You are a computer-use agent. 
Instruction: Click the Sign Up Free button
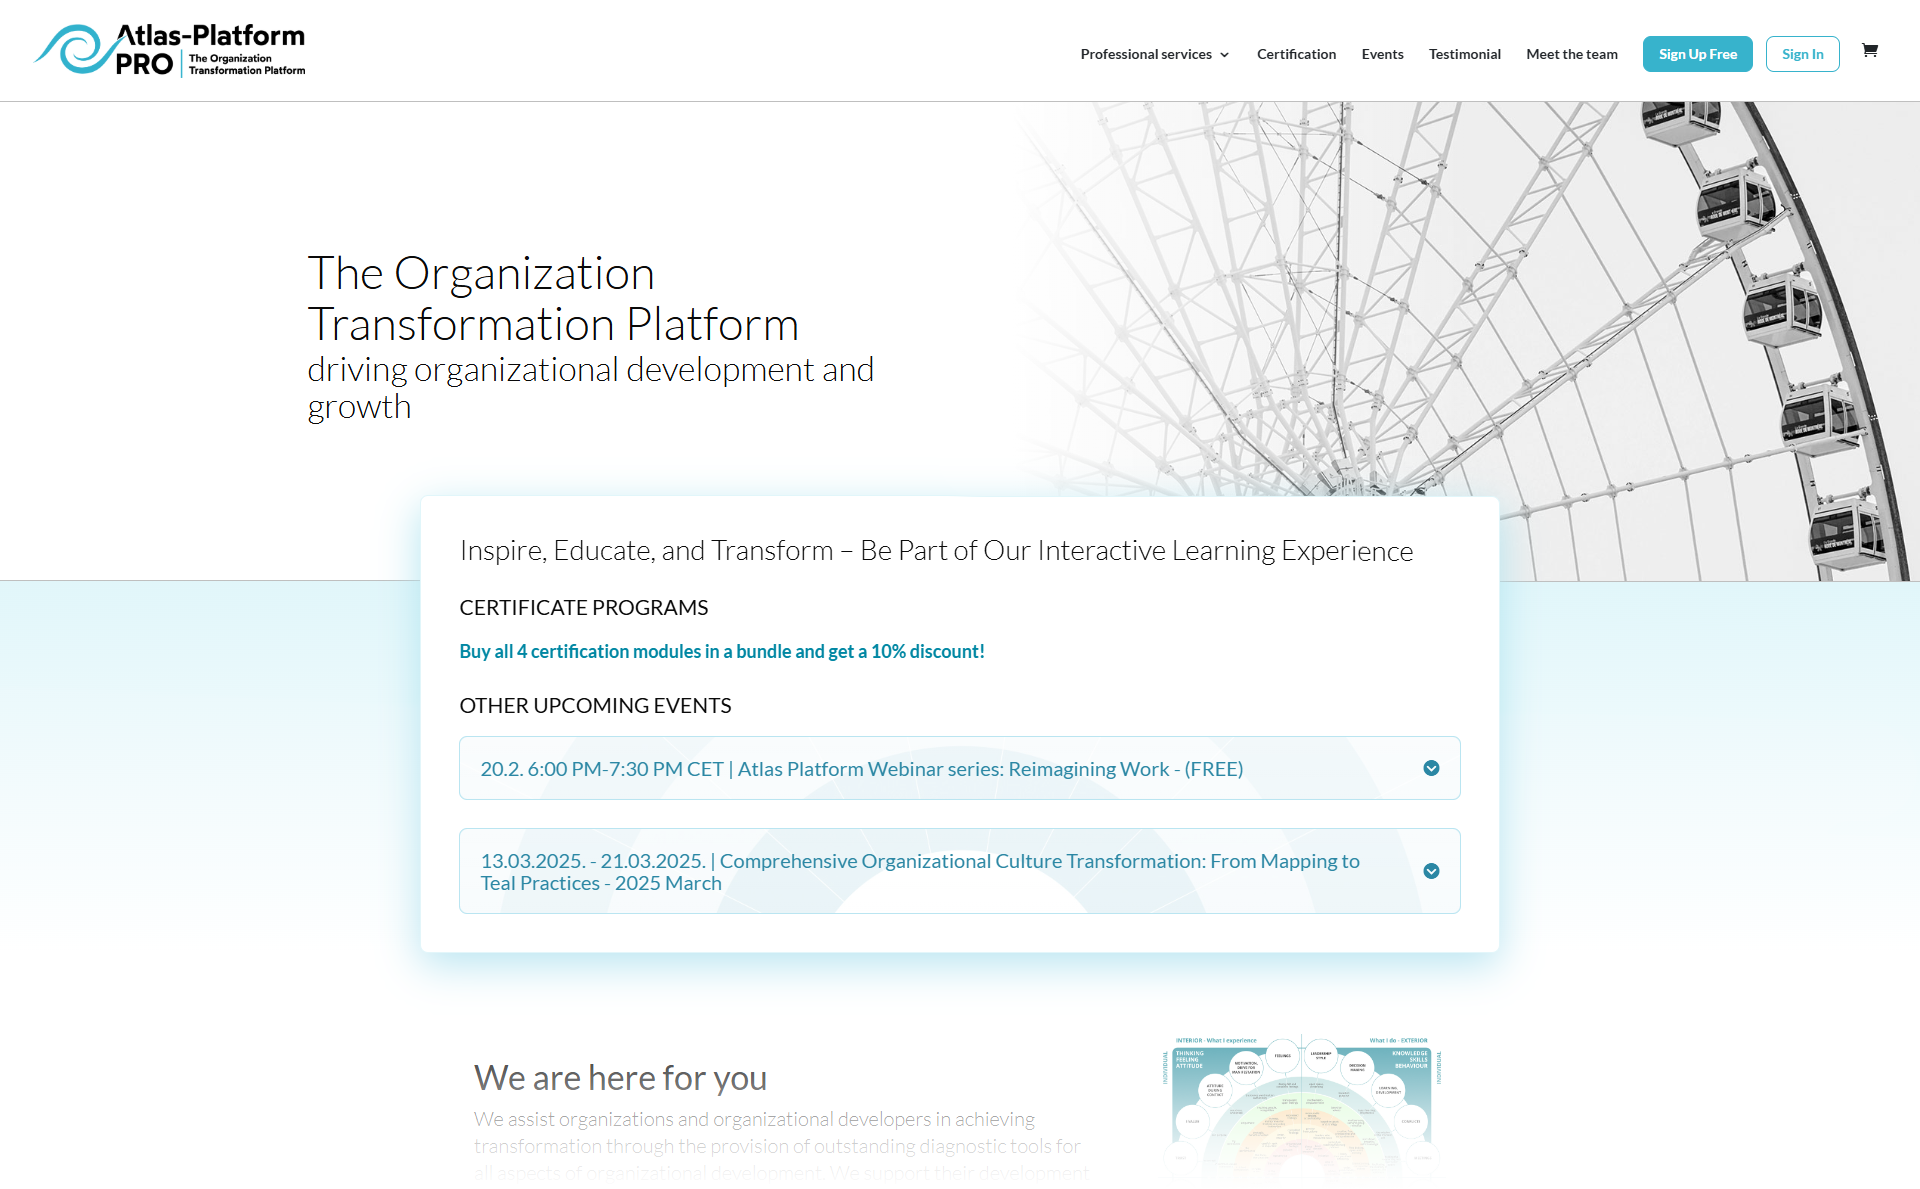1697,54
